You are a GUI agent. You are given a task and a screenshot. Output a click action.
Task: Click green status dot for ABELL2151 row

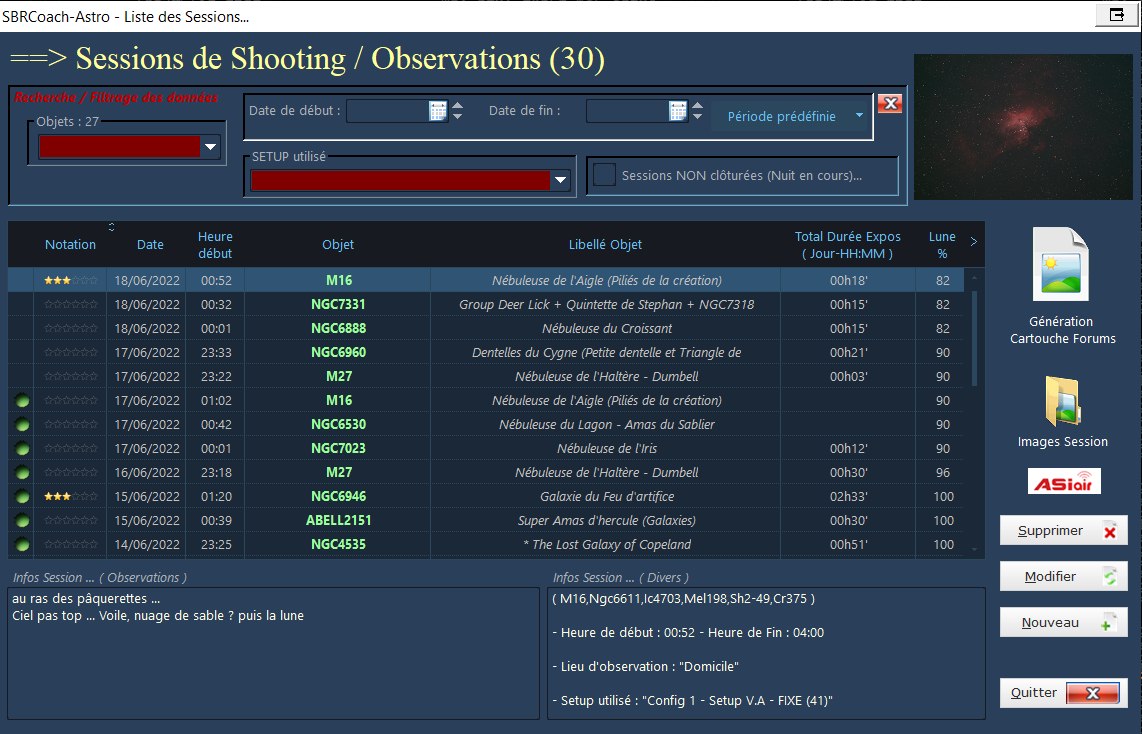tap(22, 521)
